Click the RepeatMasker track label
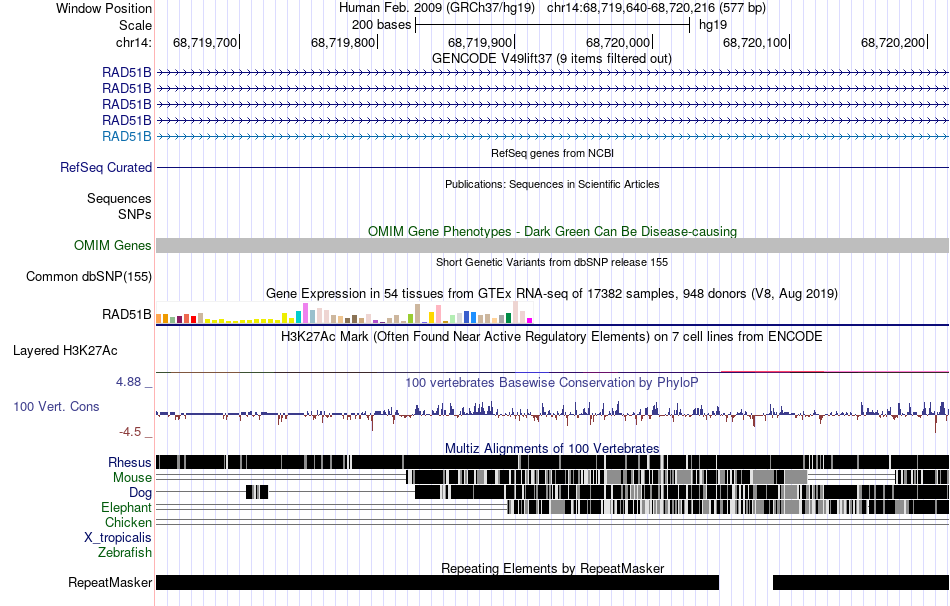This screenshot has width=950, height=606. pyautogui.click(x=110, y=582)
